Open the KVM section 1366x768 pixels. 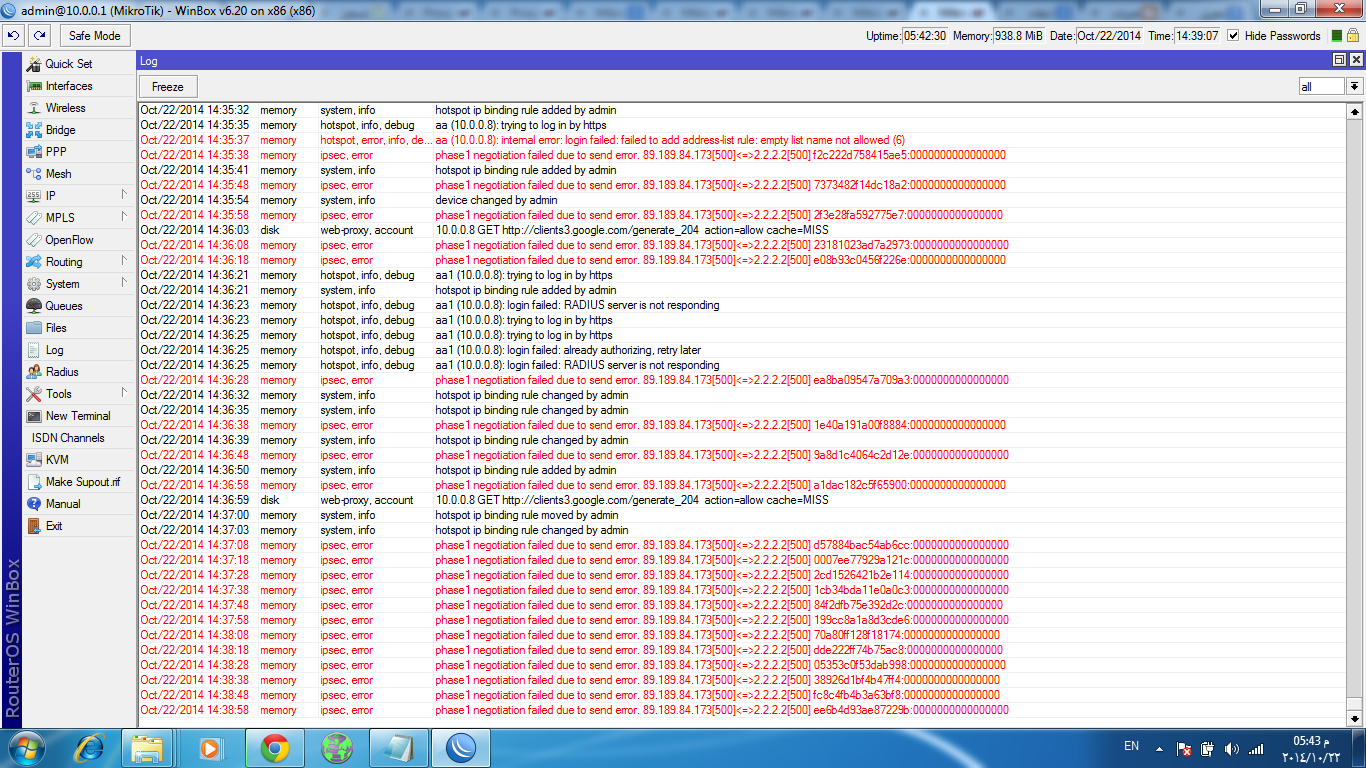(79, 460)
